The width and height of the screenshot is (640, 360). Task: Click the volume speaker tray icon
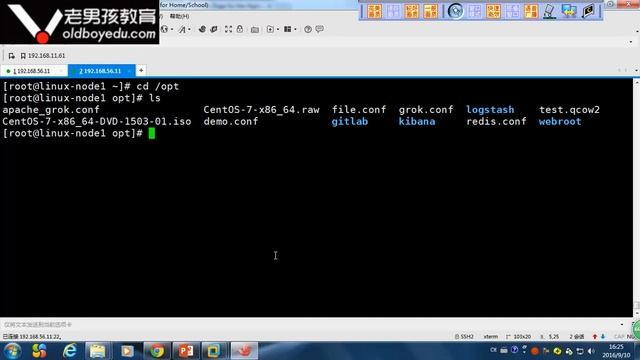pos(591,351)
